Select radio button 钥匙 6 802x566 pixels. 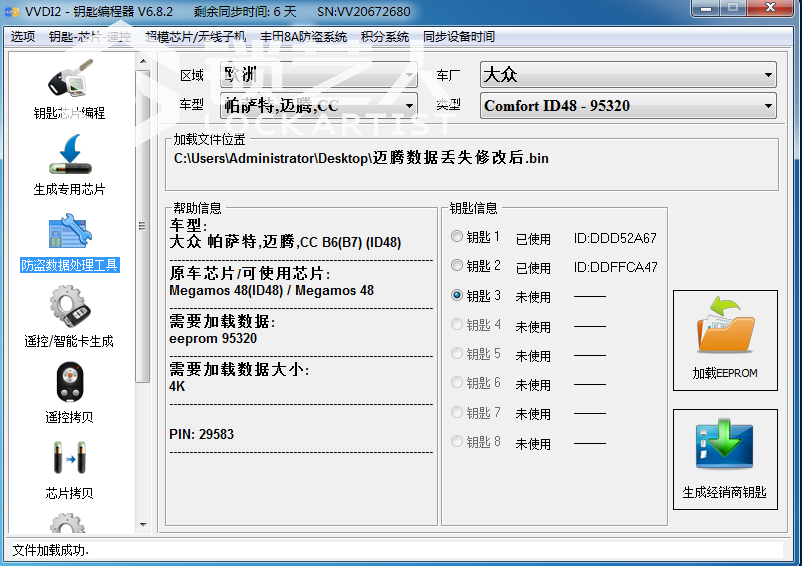tap(457, 383)
